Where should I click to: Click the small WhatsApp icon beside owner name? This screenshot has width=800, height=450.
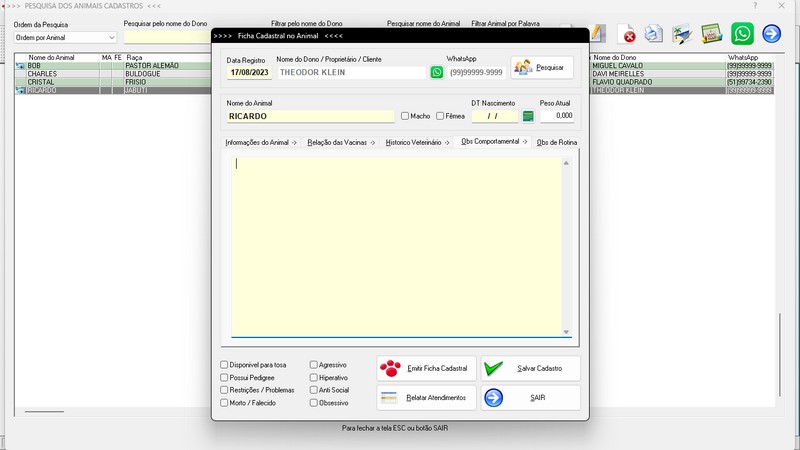point(437,72)
